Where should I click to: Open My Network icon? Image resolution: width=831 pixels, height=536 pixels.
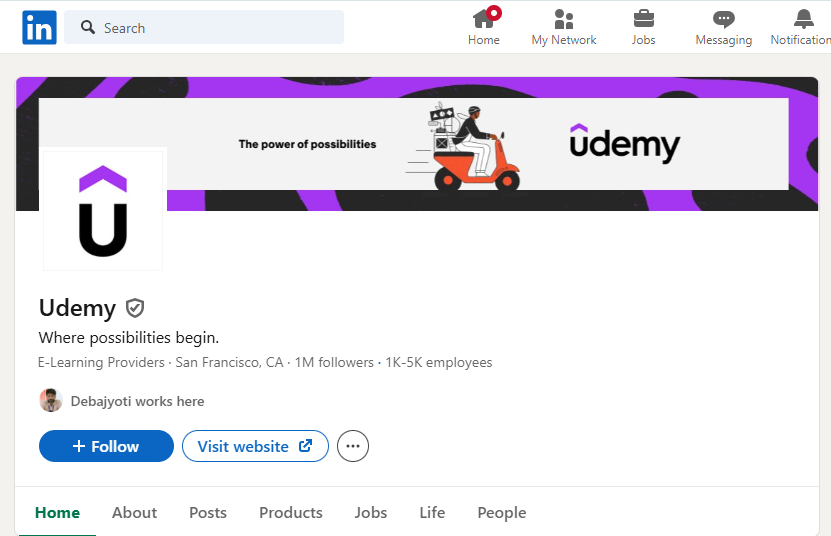point(563,19)
